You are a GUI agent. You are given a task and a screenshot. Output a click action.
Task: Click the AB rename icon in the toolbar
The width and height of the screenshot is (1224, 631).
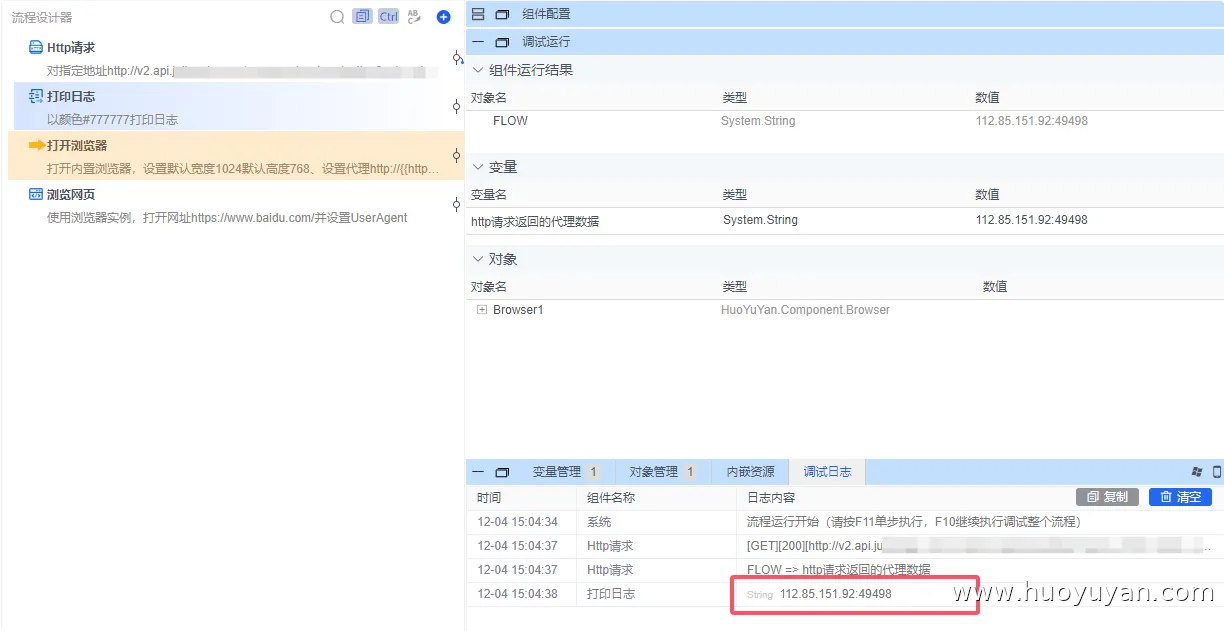click(x=413, y=17)
